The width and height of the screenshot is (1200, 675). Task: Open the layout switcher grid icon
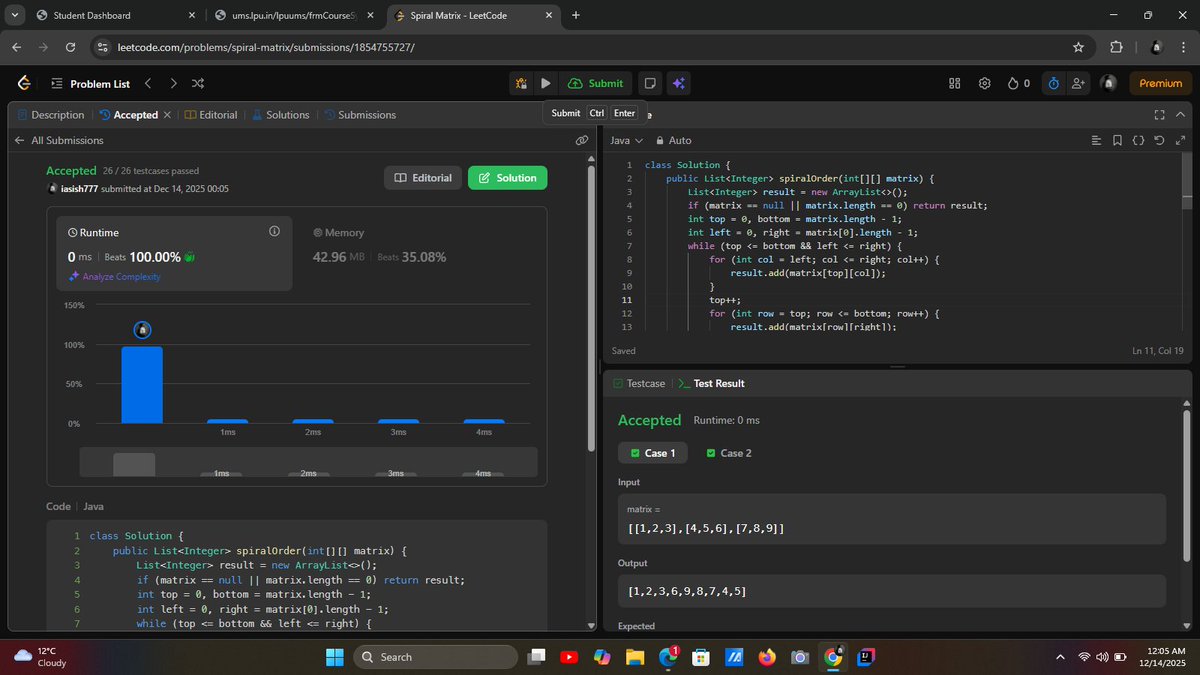(x=955, y=83)
